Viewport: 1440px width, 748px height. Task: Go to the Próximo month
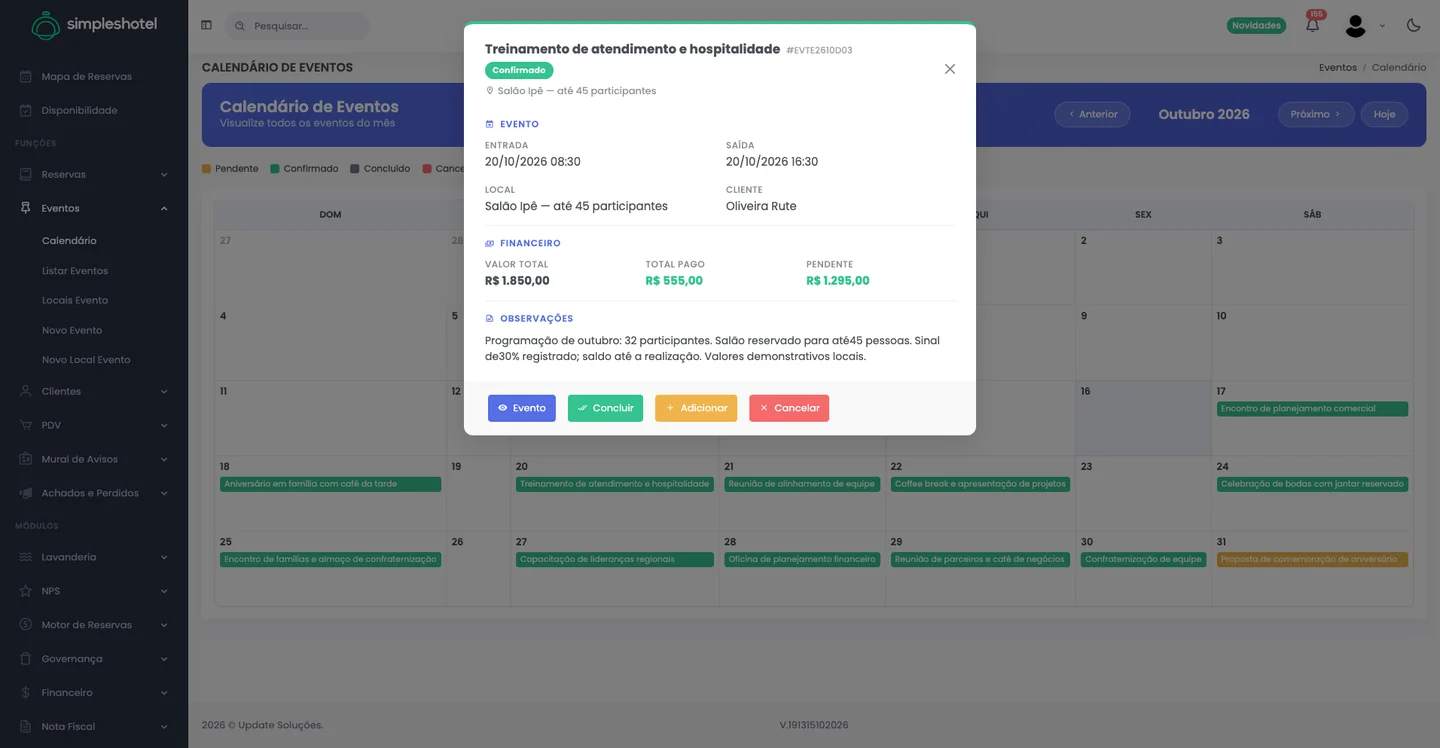click(x=1316, y=114)
